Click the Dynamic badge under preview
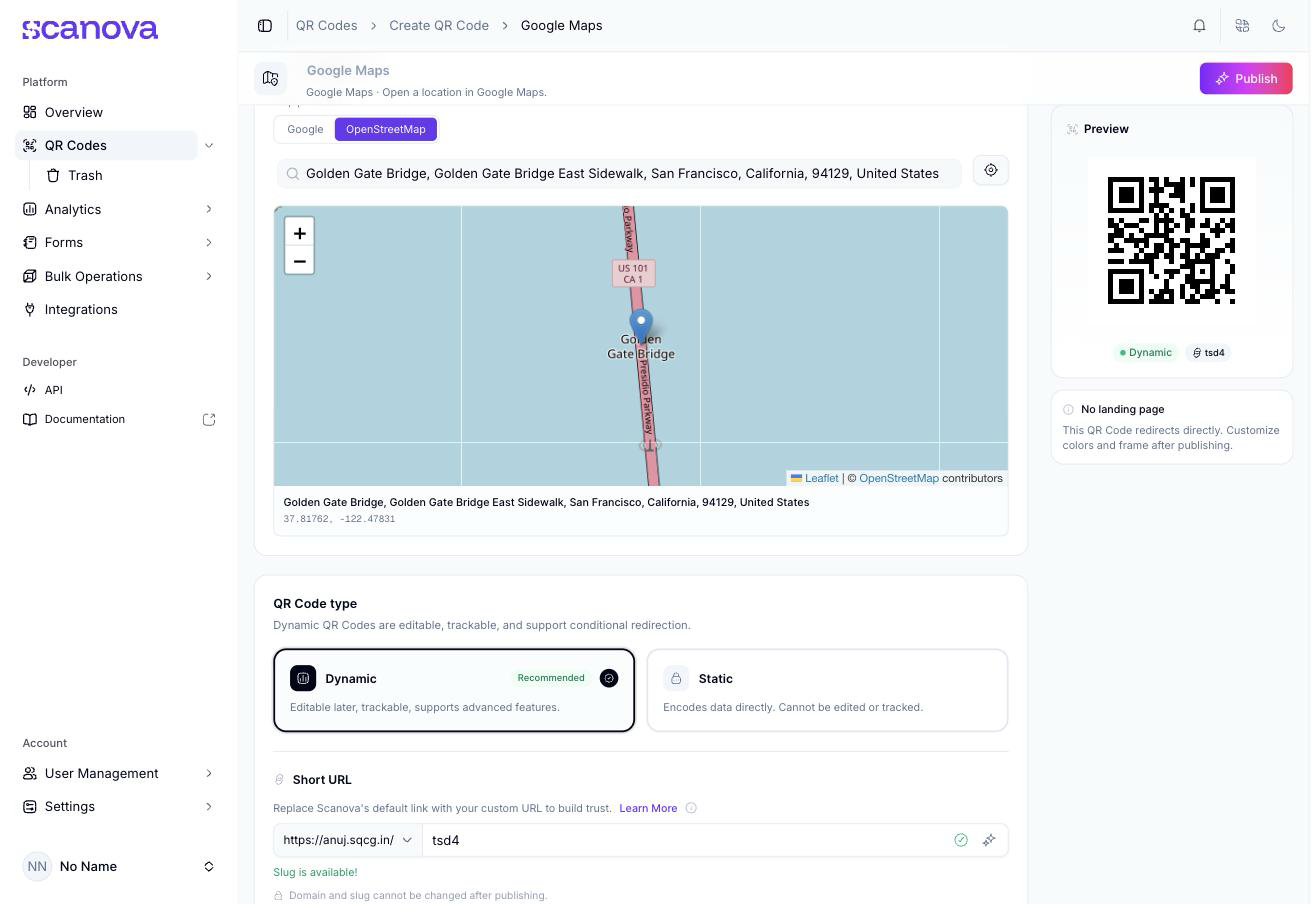This screenshot has height=904, width=1316. click(1146, 353)
